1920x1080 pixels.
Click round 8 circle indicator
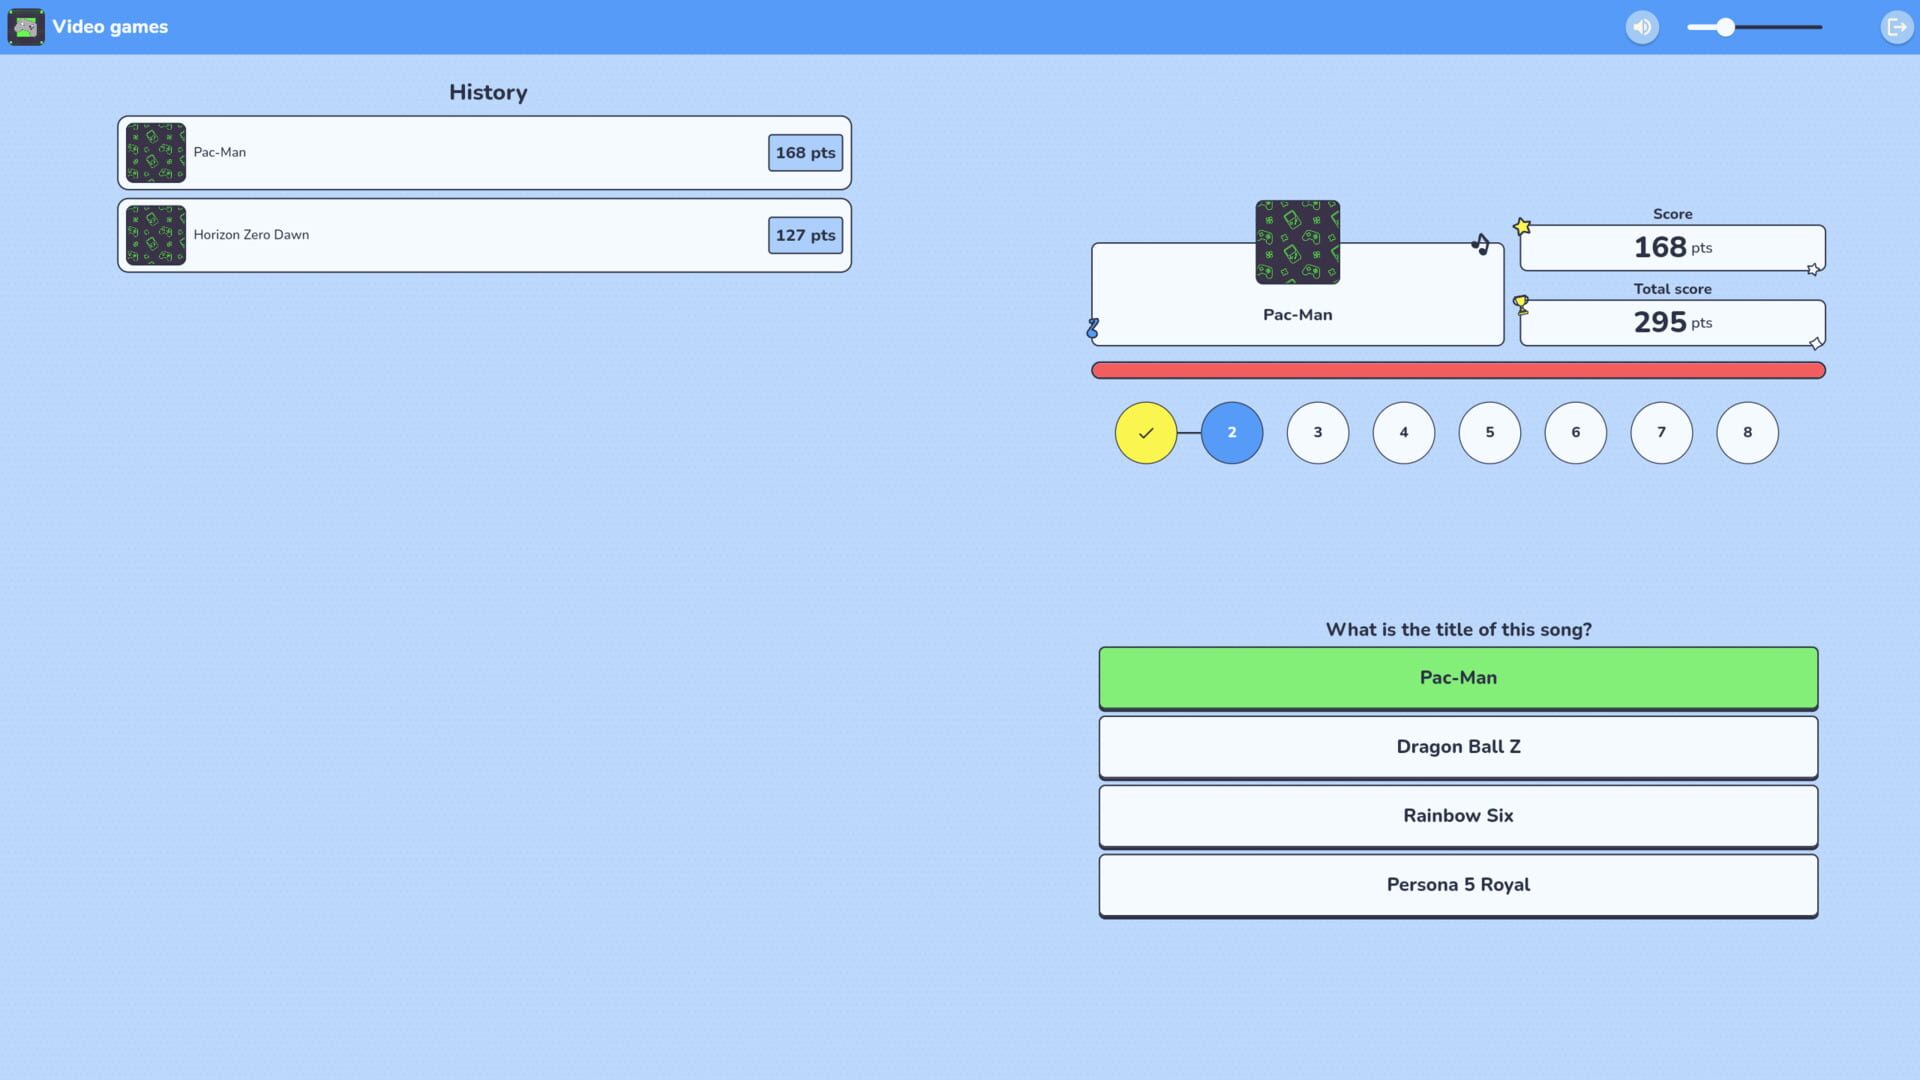click(x=1747, y=433)
